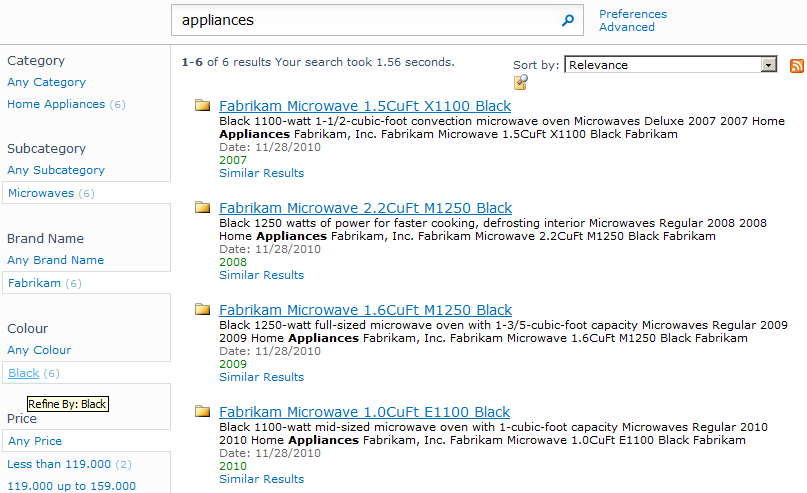
Task: Click the Price heading in refiners
Action: pyautogui.click(x=22, y=419)
